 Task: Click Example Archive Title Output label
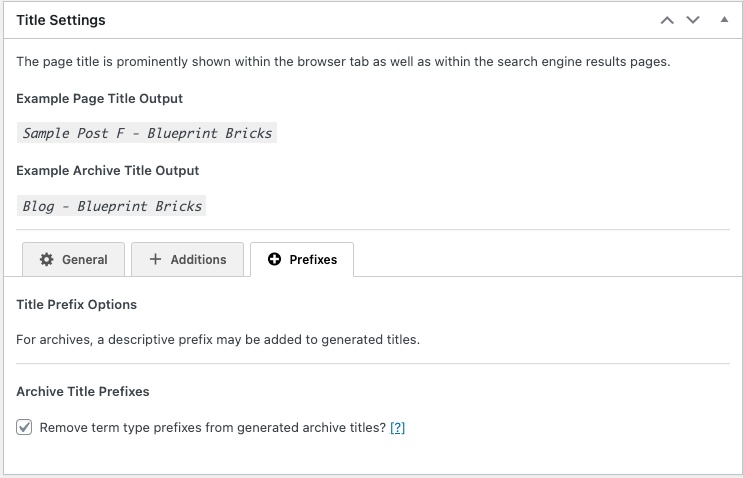(x=108, y=171)
